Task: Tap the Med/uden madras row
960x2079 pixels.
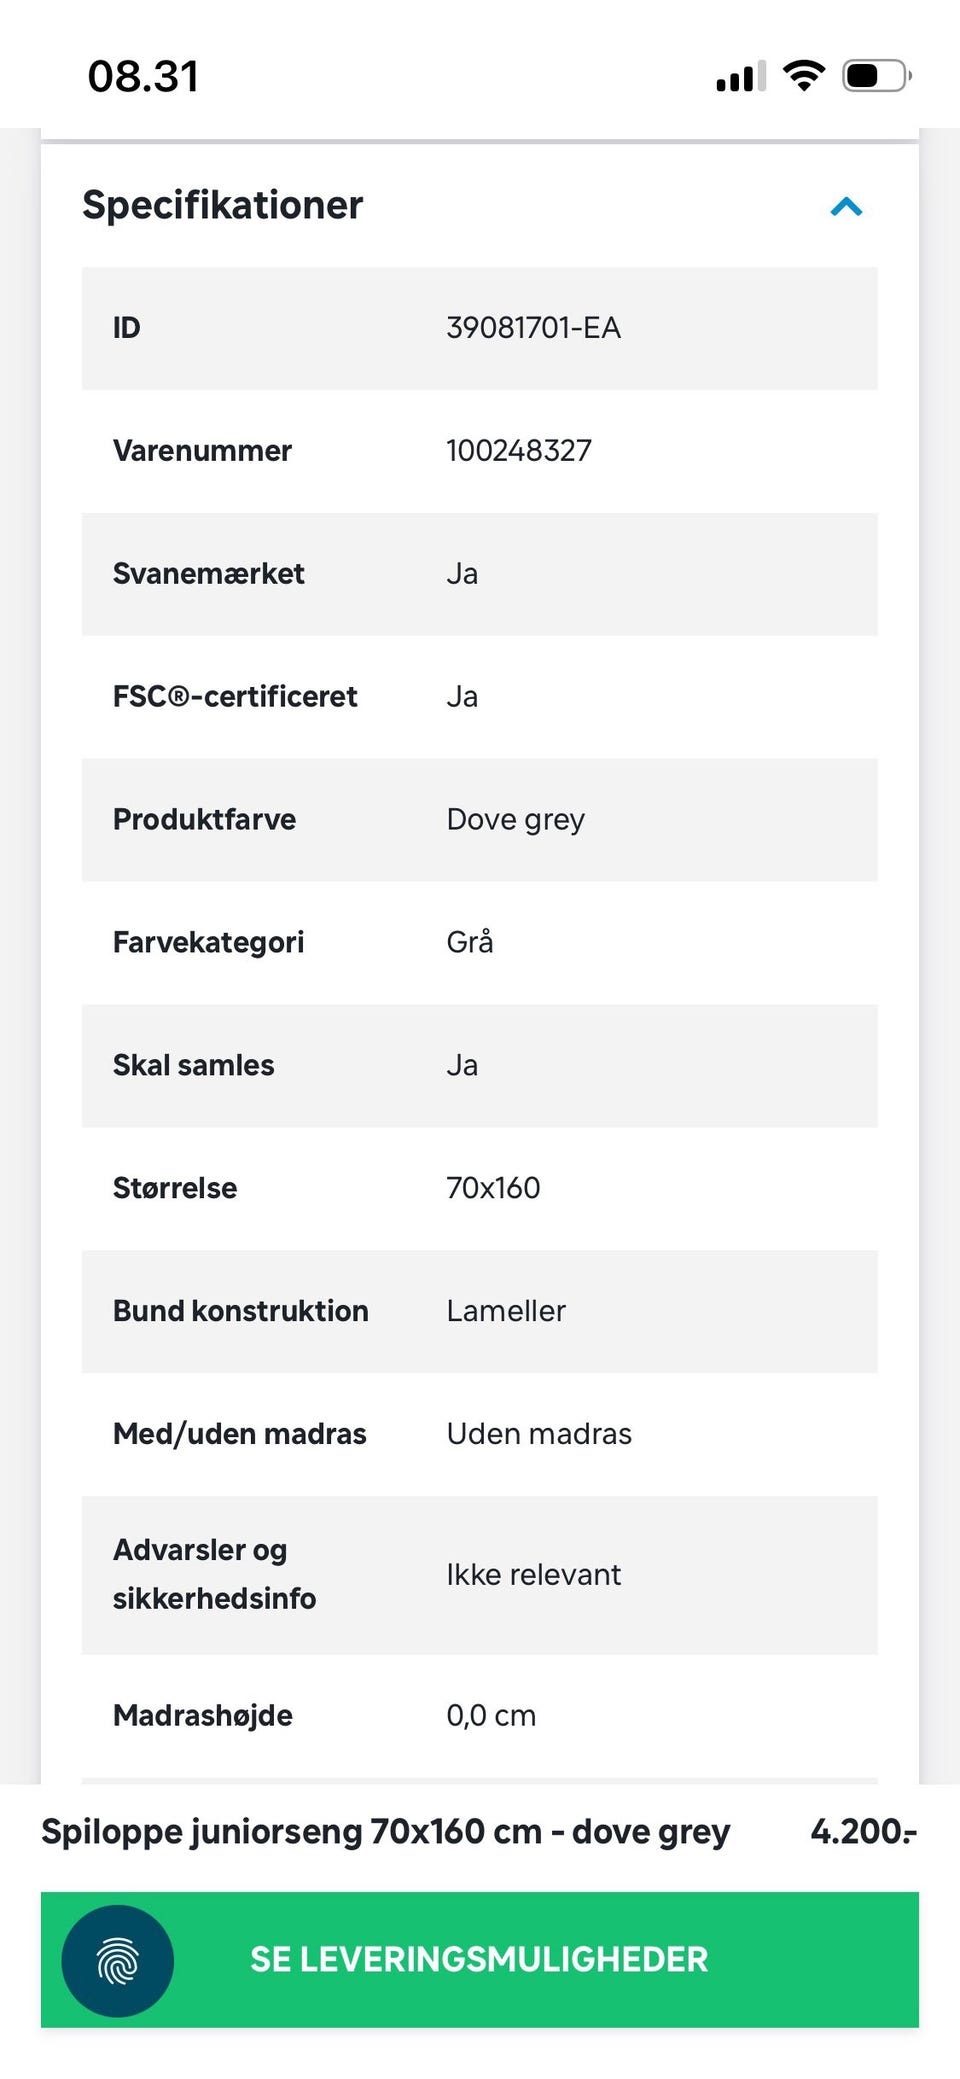Action: coord(479,1434)
